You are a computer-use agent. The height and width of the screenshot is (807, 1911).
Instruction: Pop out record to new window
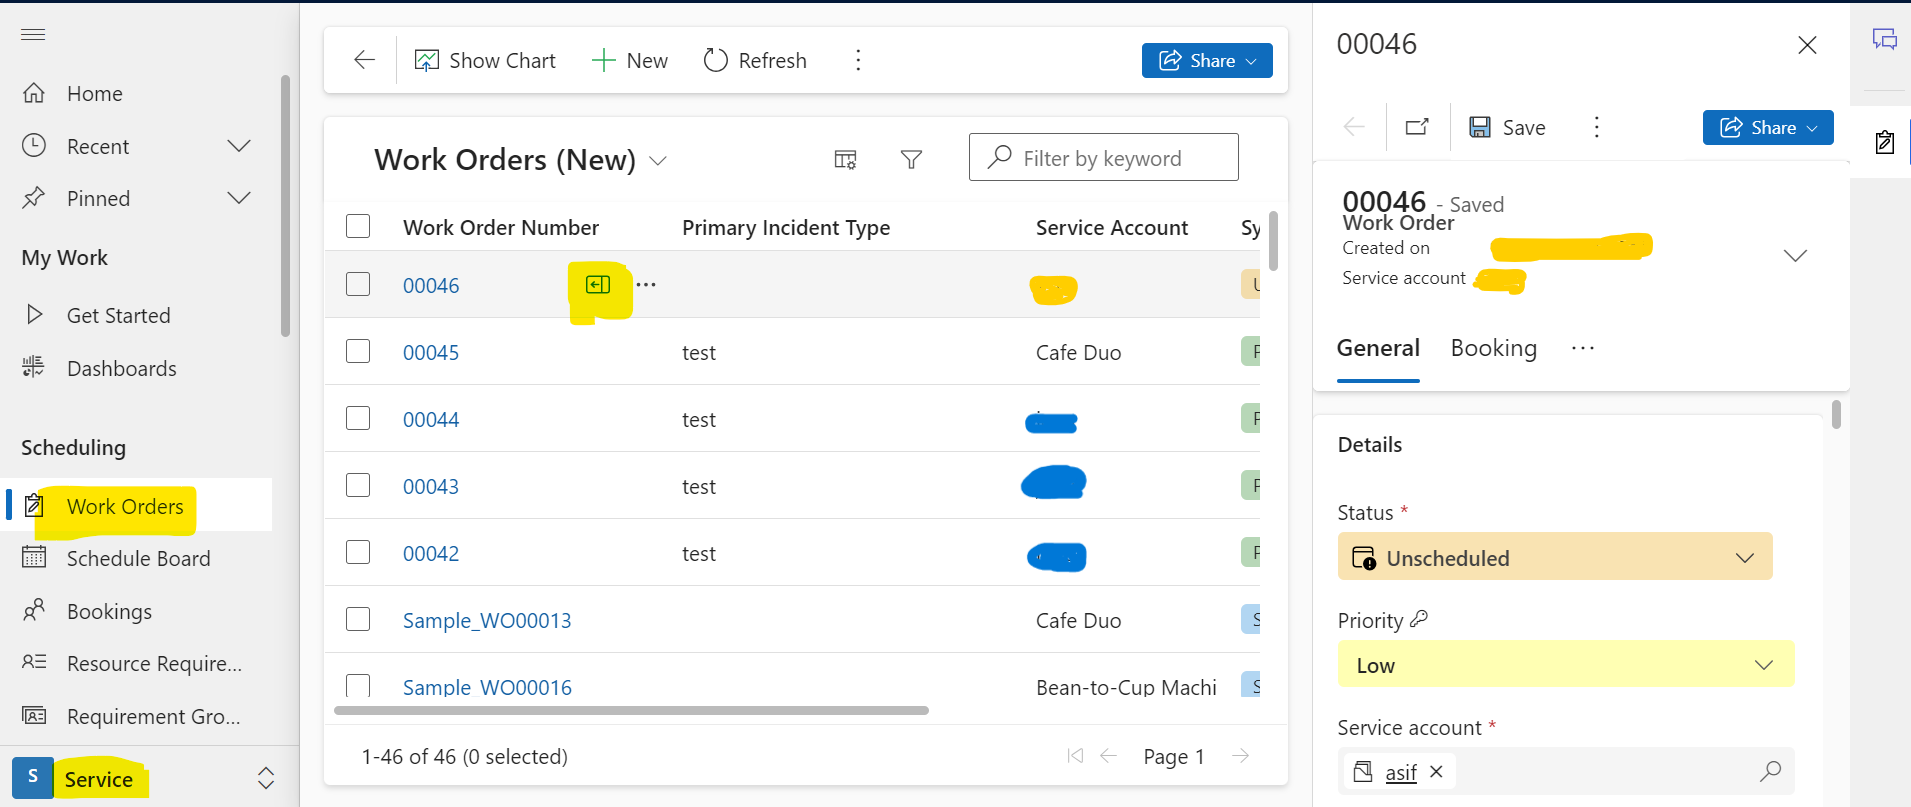coord(1418,127)
